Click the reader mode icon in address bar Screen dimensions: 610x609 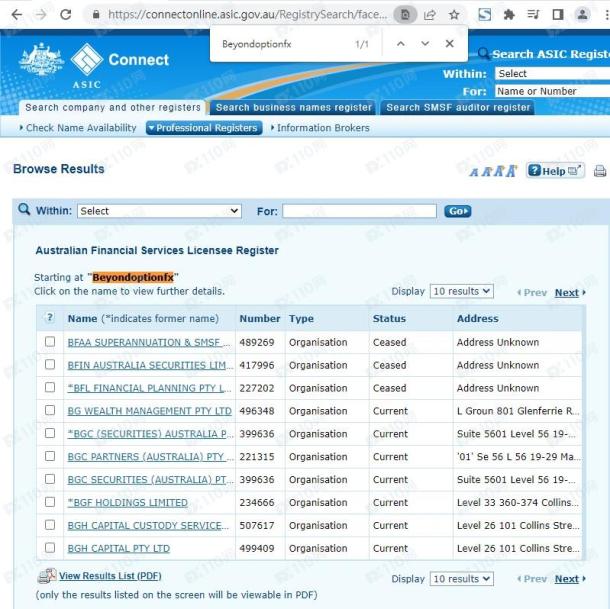(x=405, y=15)
